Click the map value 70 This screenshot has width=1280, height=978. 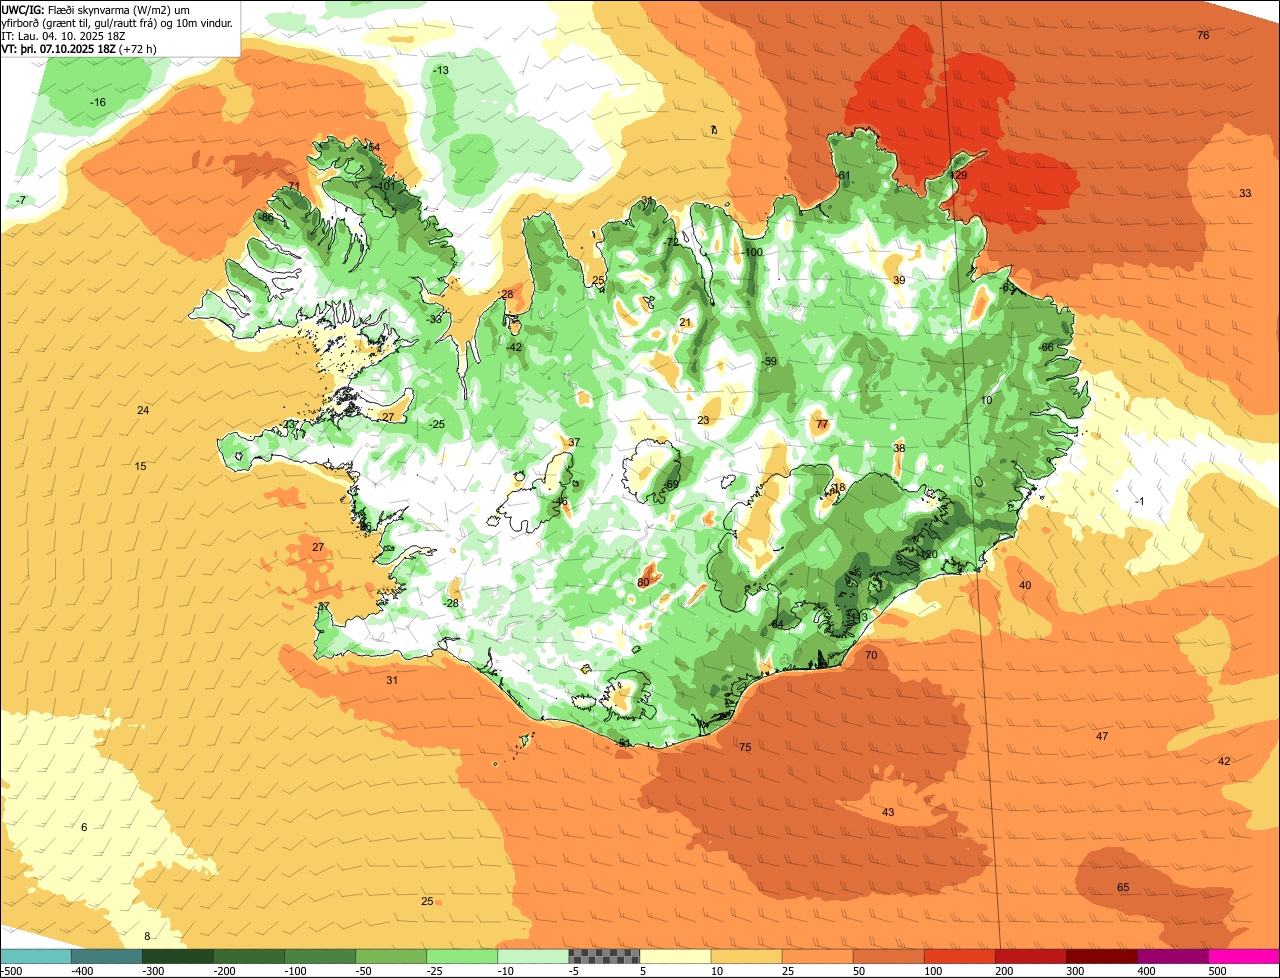point(871,655)
